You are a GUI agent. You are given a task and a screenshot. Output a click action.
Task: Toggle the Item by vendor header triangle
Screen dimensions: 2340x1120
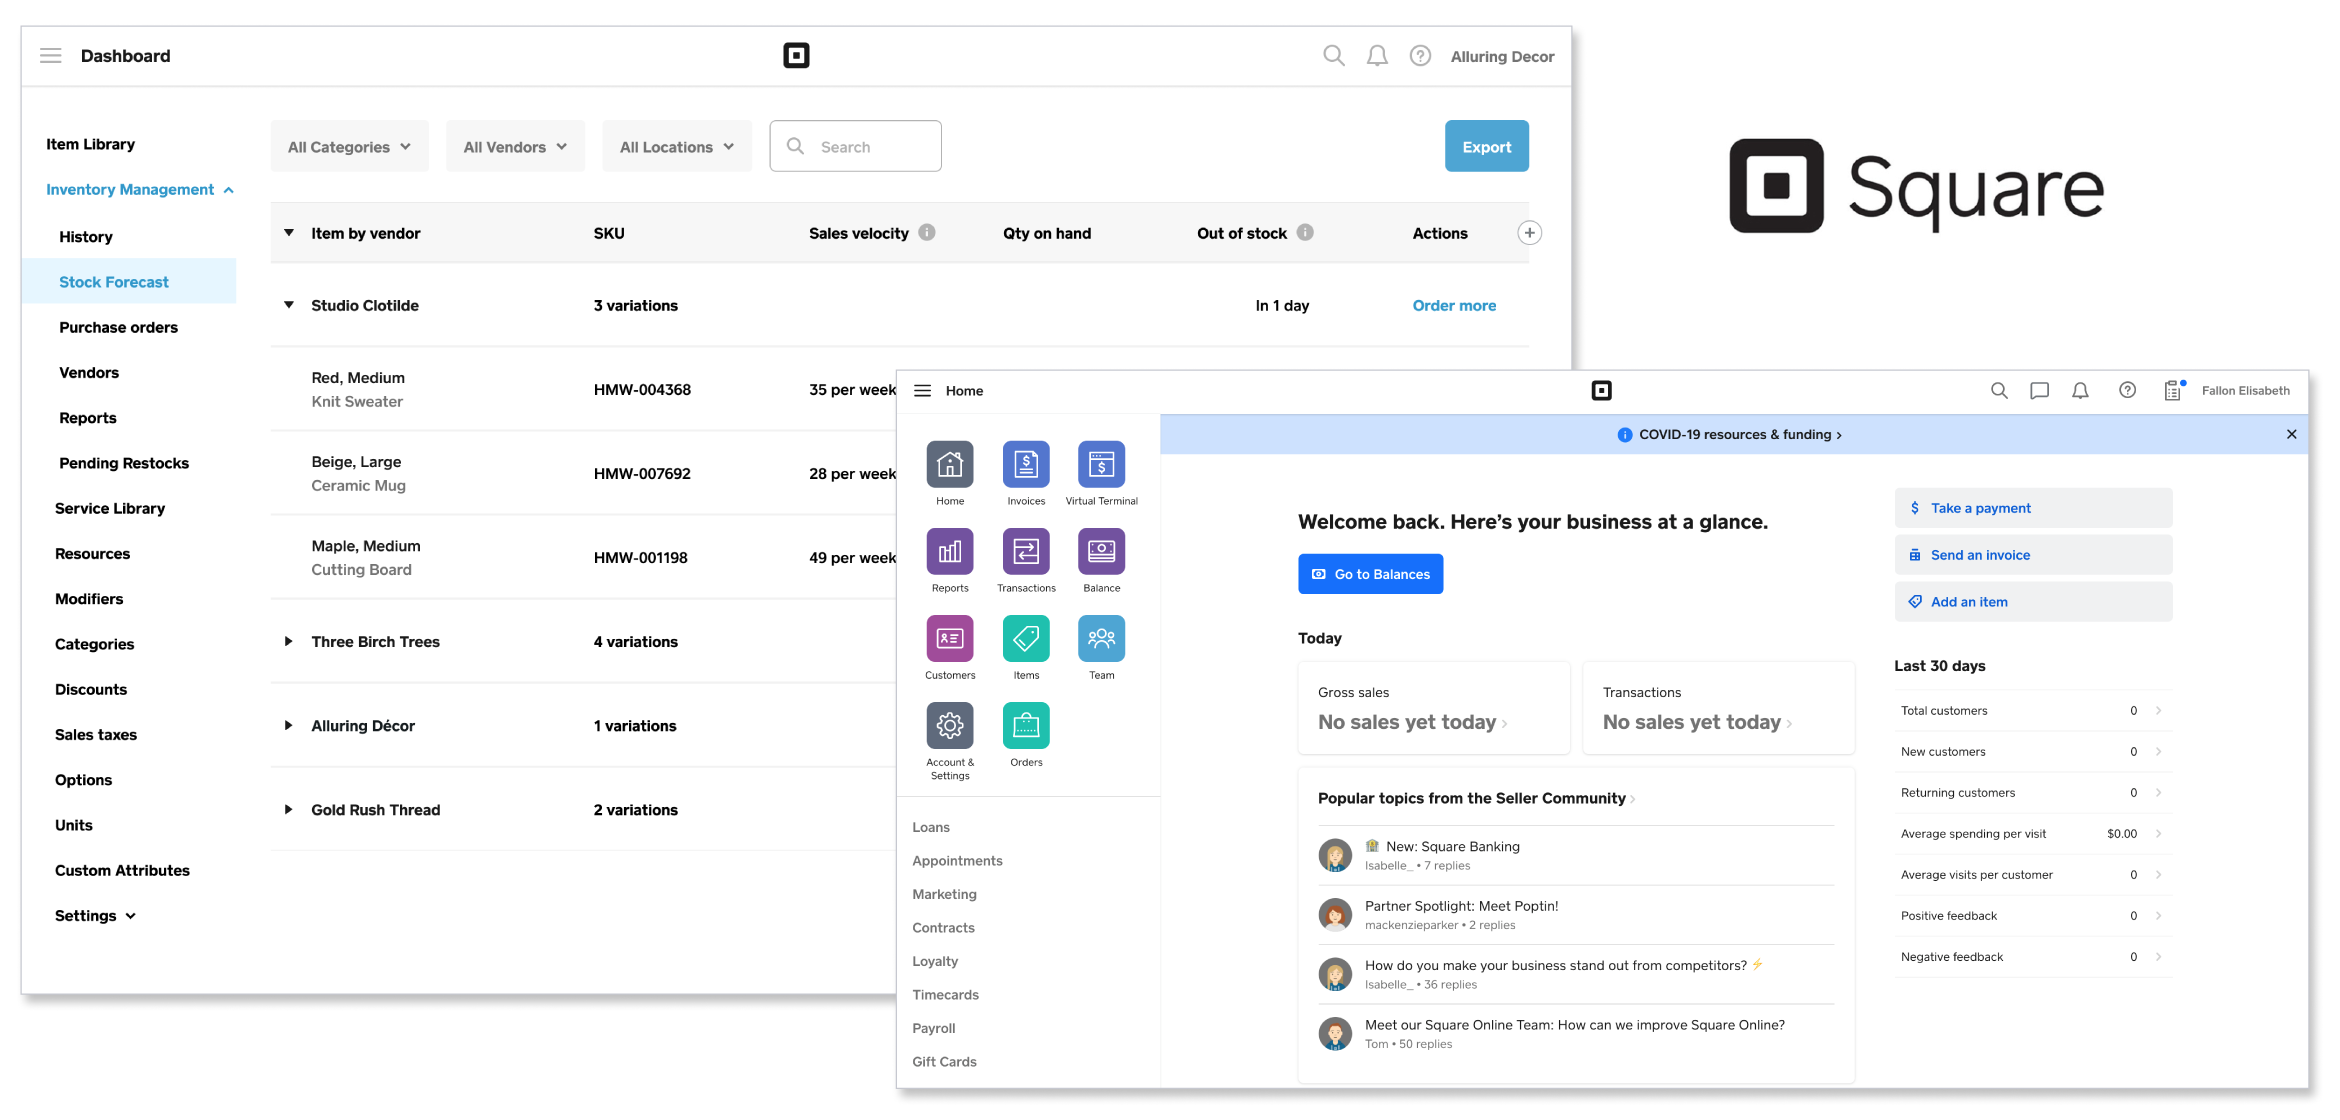point(289,233)
